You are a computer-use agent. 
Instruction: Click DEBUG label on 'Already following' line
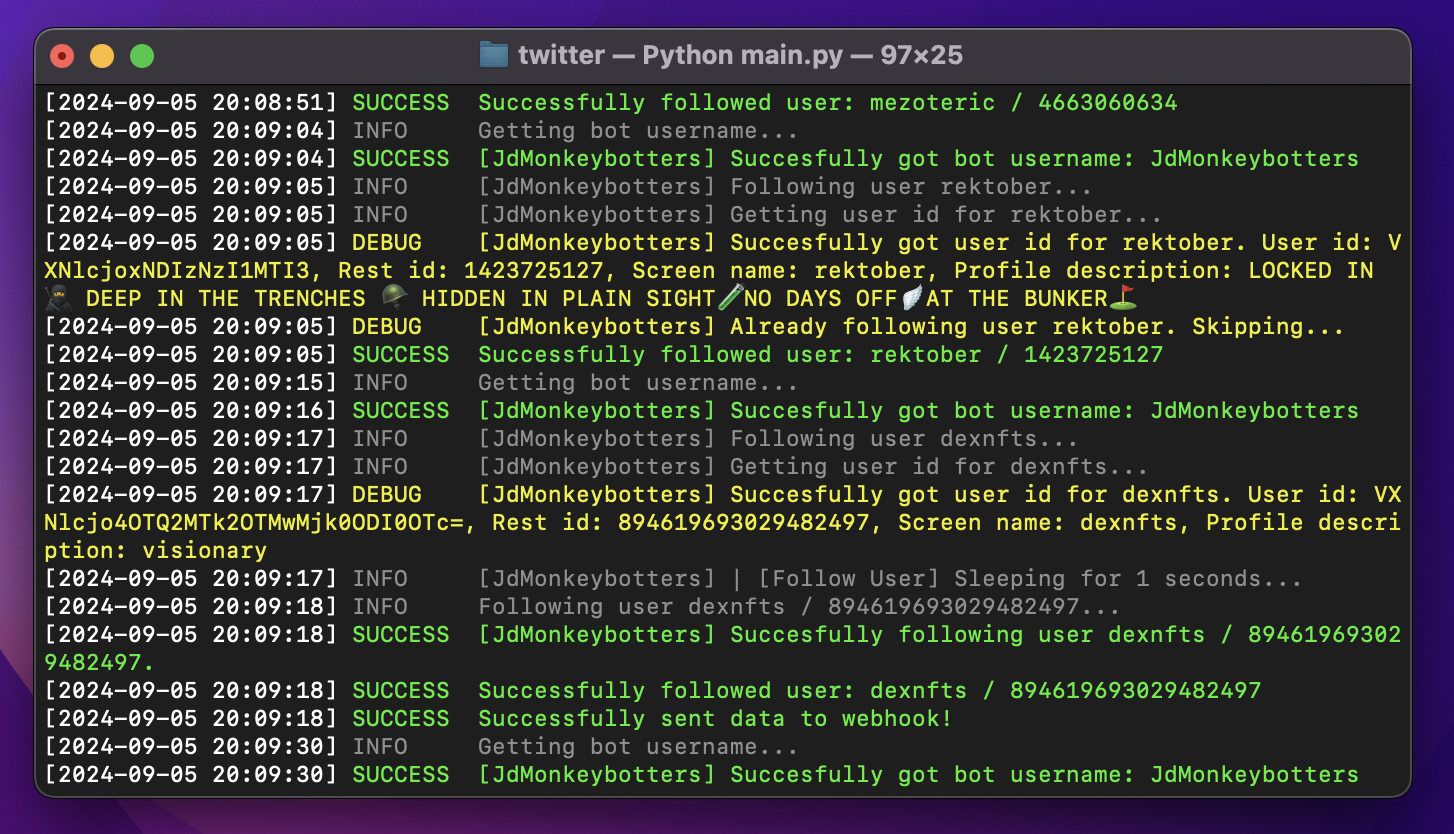point(387,326)
